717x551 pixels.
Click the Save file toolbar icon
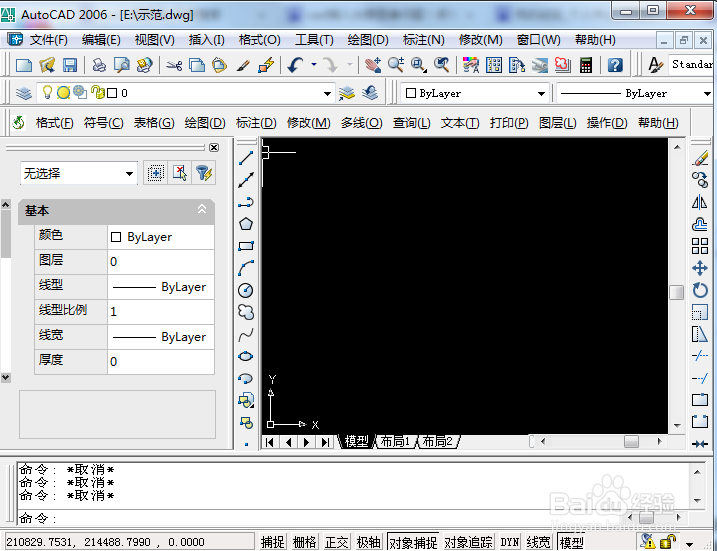70,65
